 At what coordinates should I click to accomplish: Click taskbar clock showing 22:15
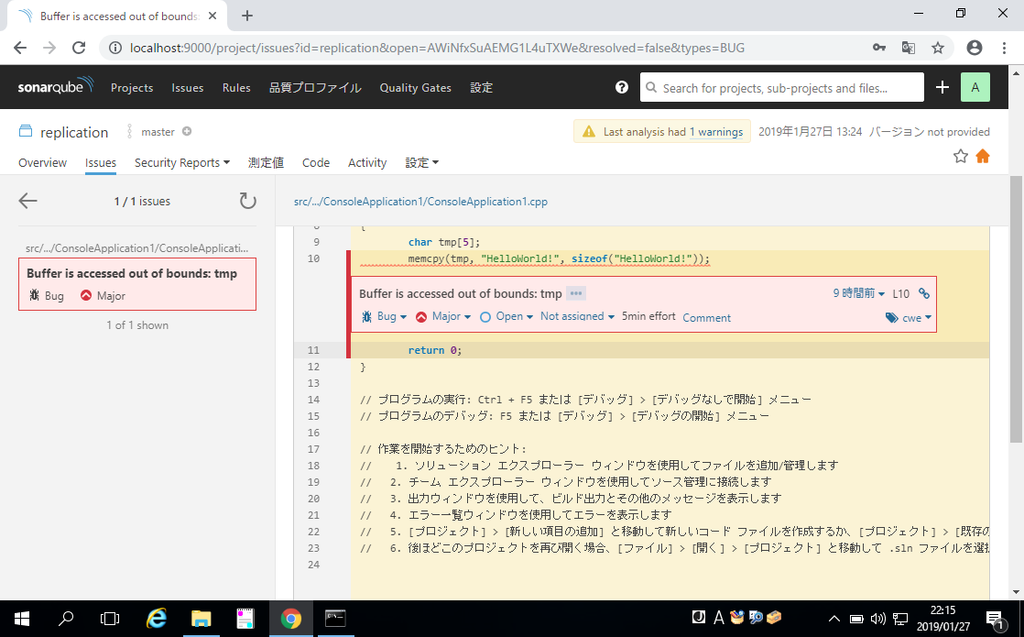tap(942, 618)
